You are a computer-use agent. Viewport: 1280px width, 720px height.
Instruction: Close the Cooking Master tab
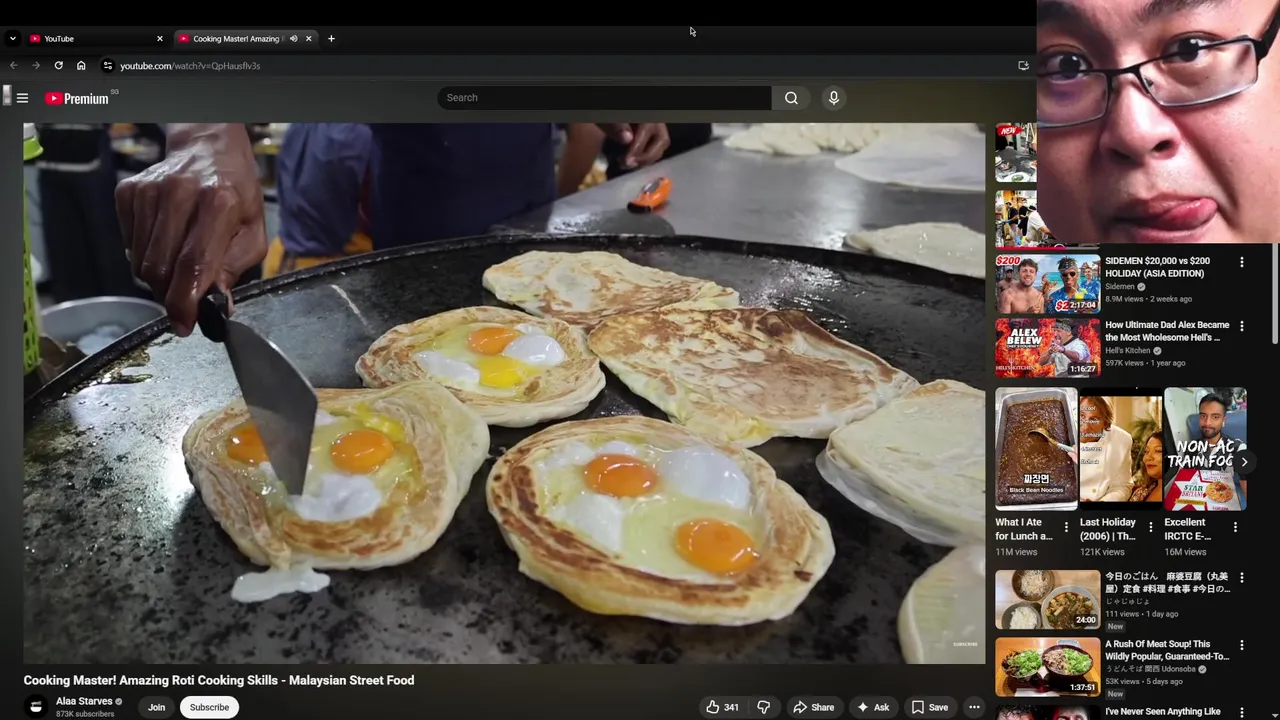tap(308, 39)
